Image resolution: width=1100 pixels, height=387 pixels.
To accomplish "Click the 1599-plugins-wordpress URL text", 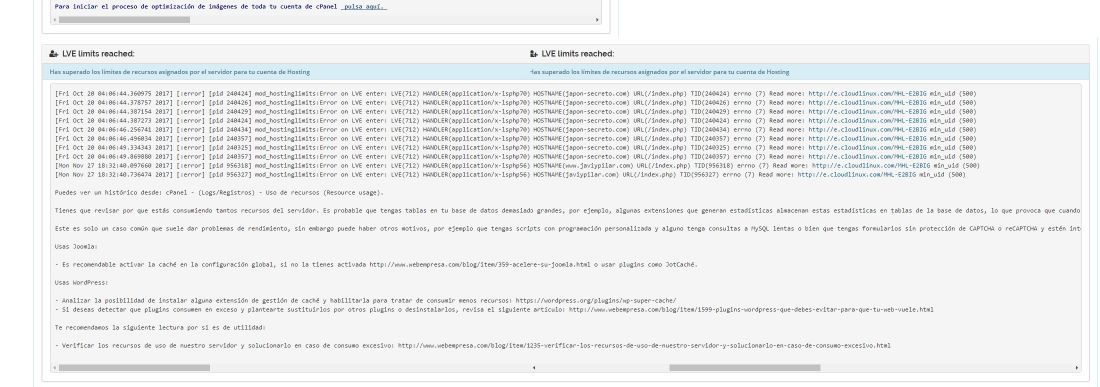I will (x=751, y=309).
